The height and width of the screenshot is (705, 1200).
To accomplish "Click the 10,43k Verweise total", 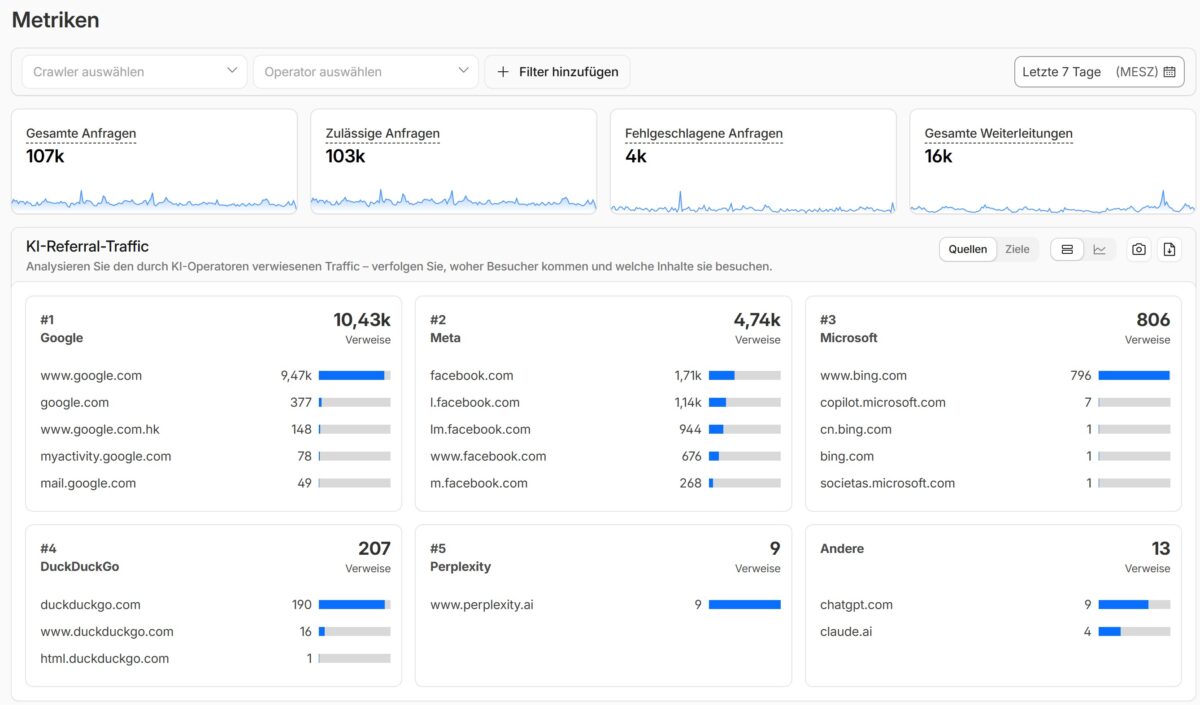I will pyautogui.click(x=362, y=328).
